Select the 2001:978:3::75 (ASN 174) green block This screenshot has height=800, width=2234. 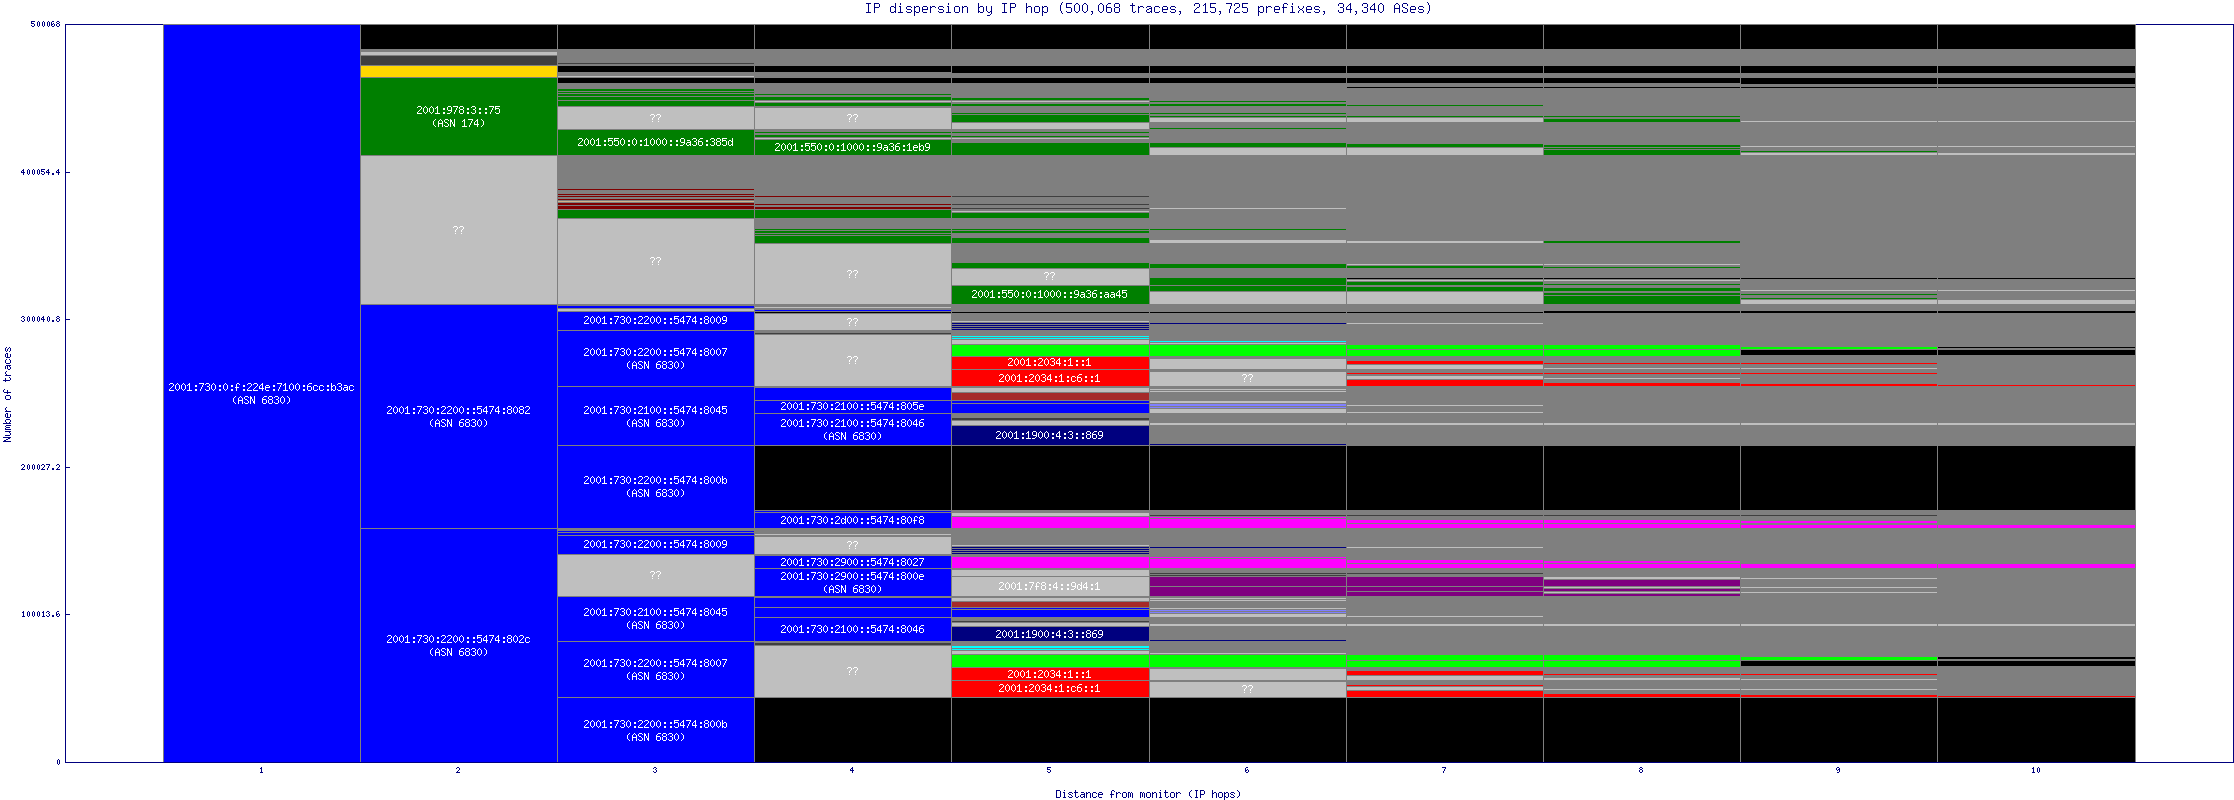(x=458, y=117)
